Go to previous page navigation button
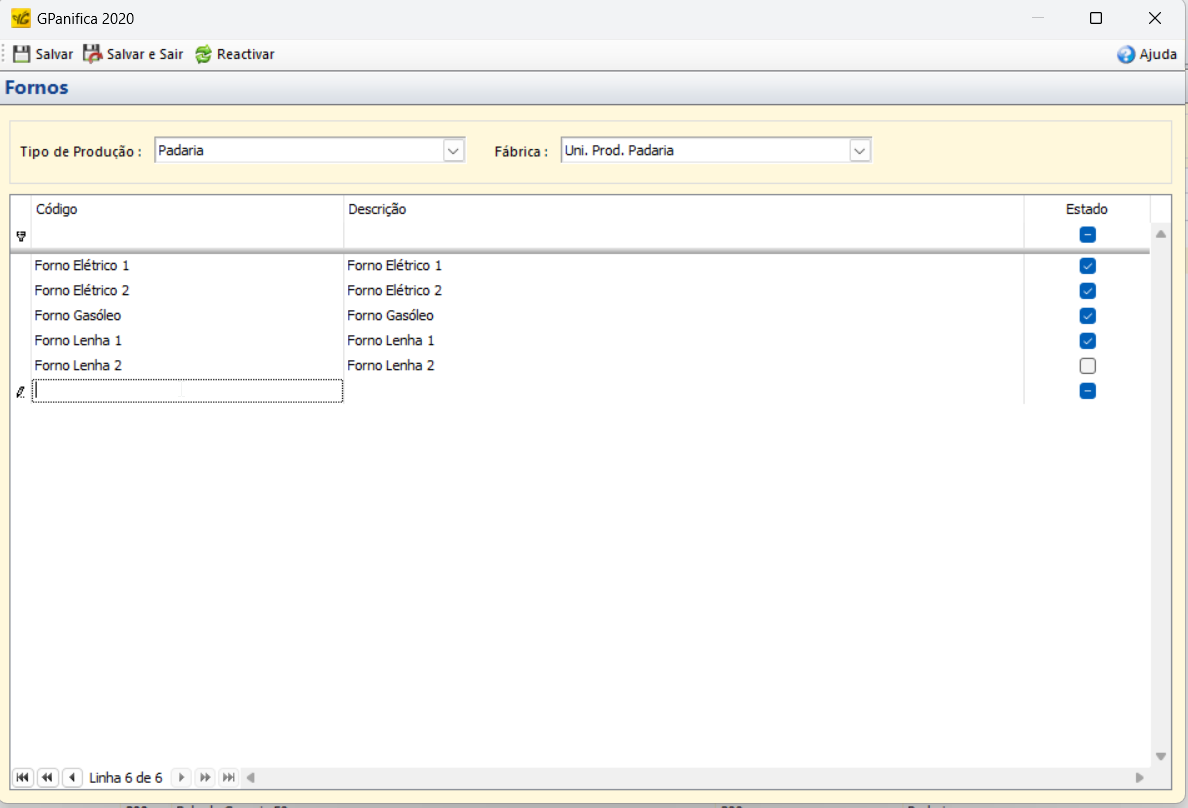The image size is (1188, 808). click(47, 777)
